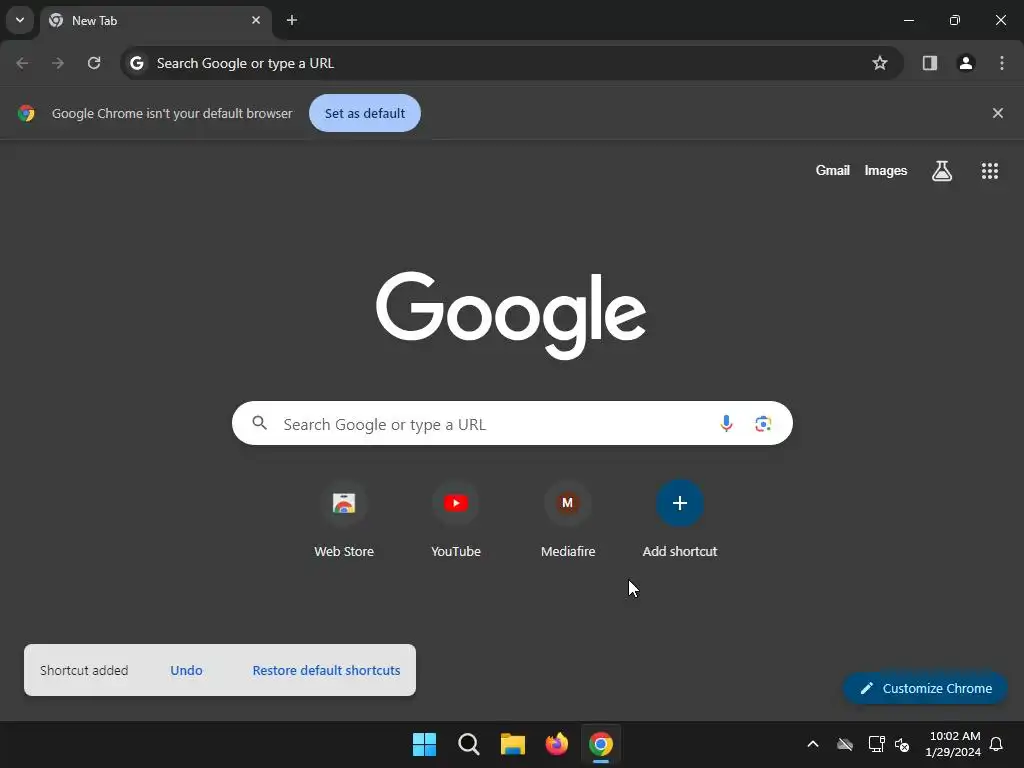The image size is (1024, 768).
Task: Click the Google icon in address bar
Action: (x=136, y=63)
